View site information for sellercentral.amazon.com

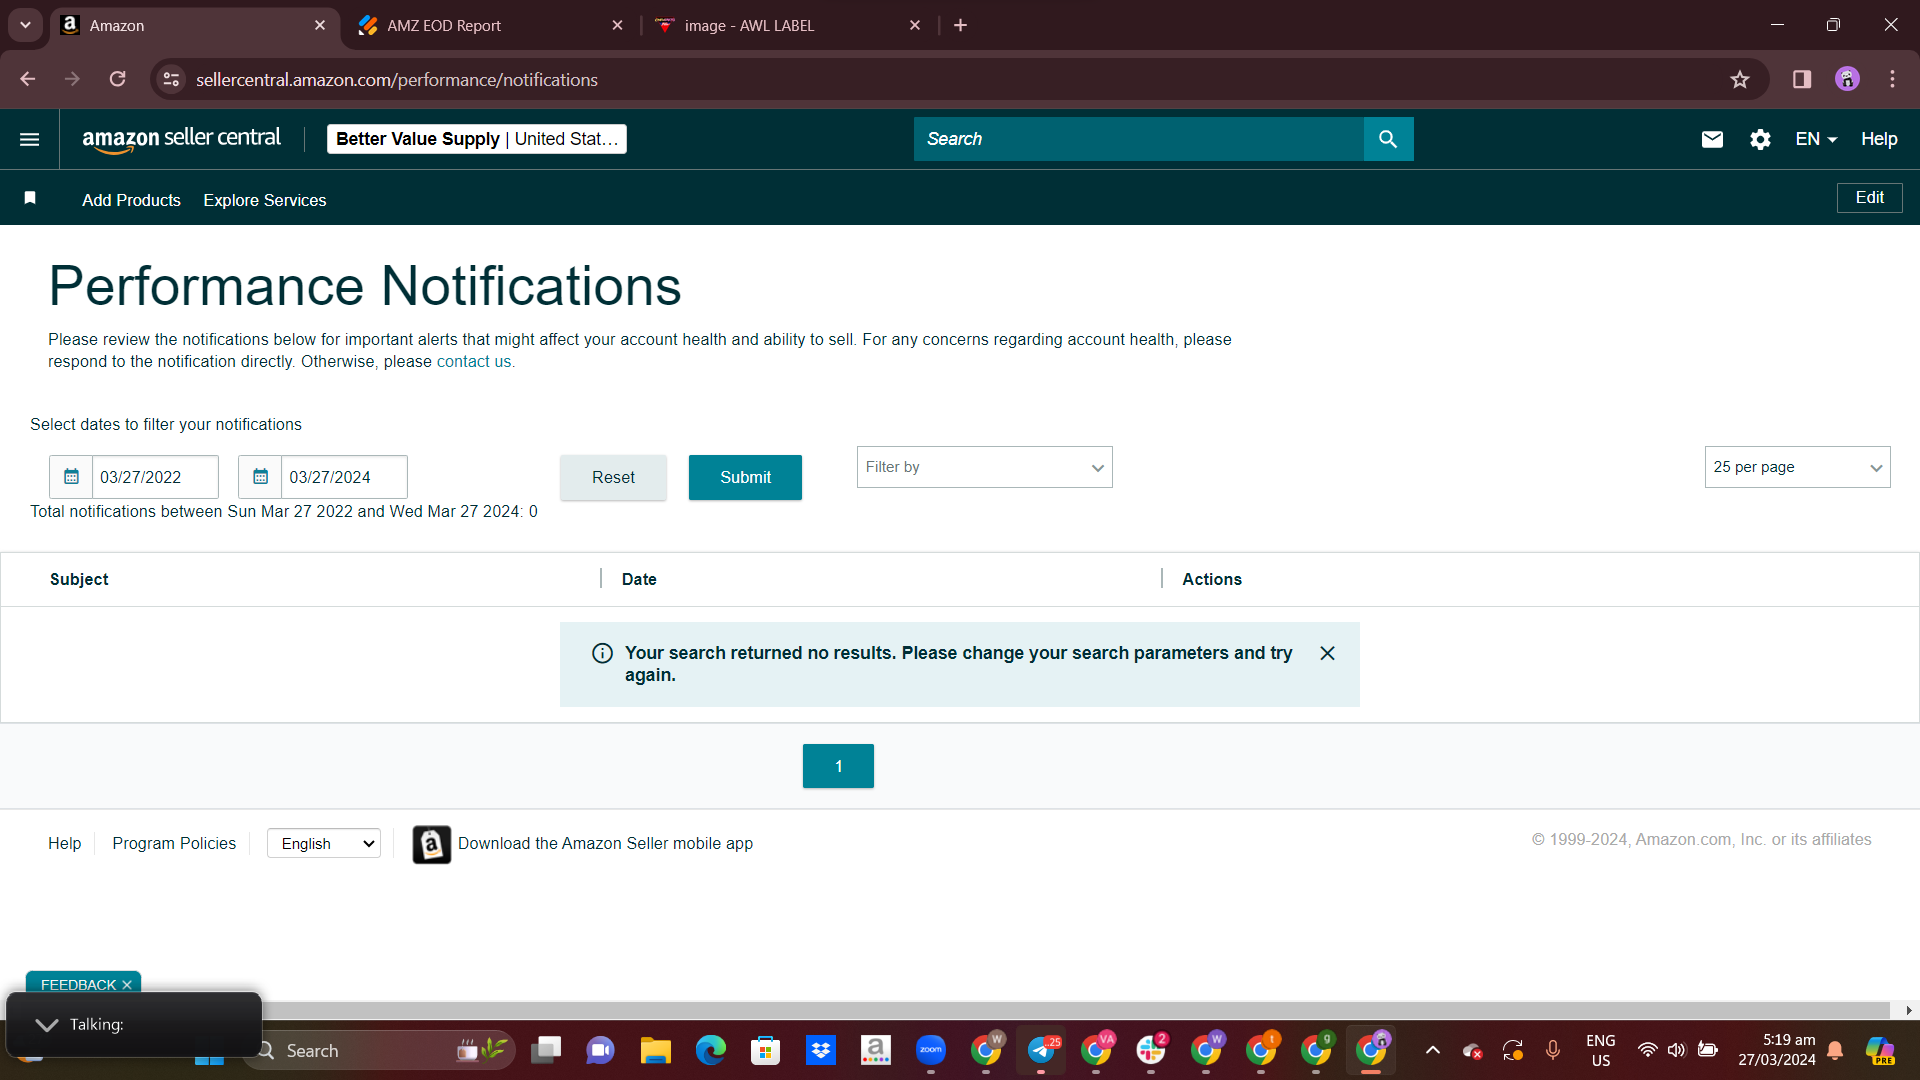tap(172, 80)
